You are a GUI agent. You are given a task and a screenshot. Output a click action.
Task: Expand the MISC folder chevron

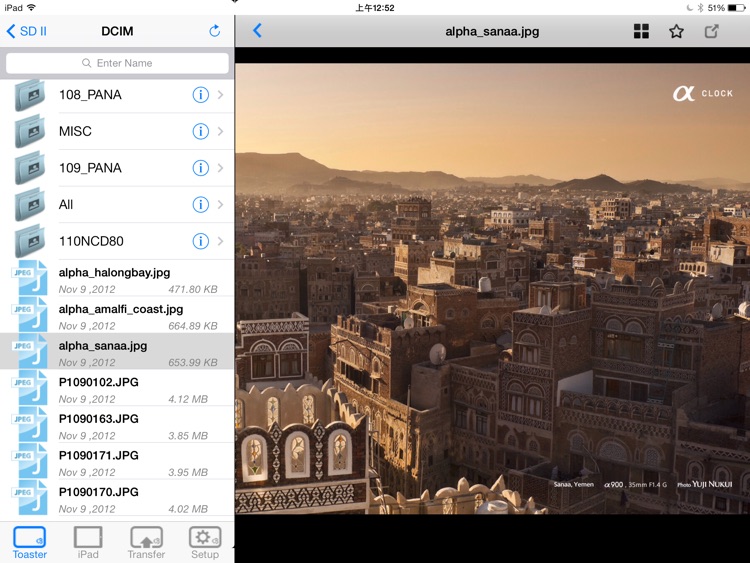(x=221, y=131)
